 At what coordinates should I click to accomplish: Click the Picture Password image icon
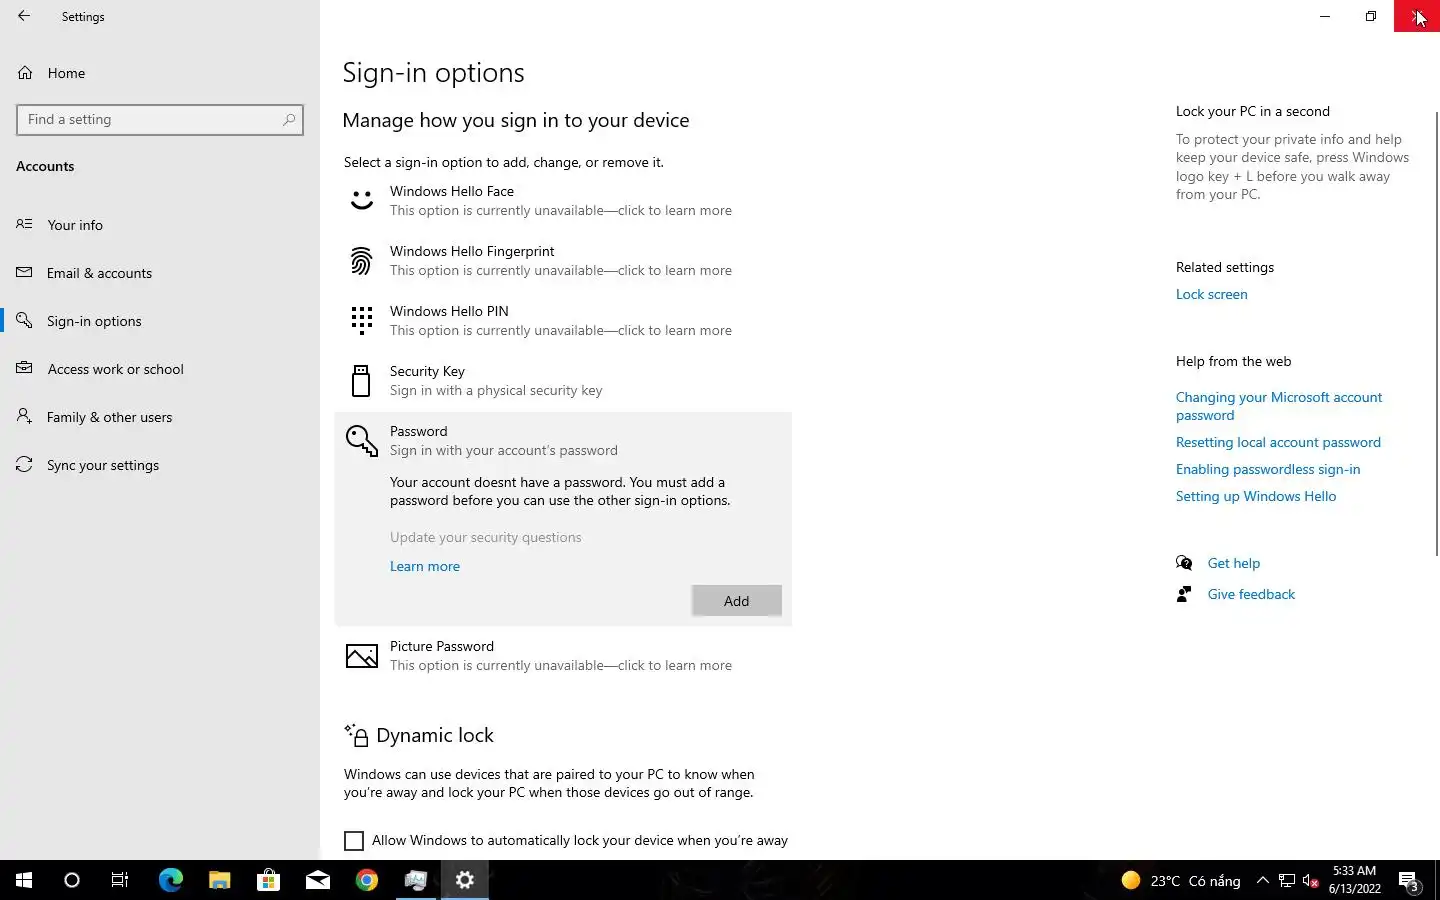(361, 656)
